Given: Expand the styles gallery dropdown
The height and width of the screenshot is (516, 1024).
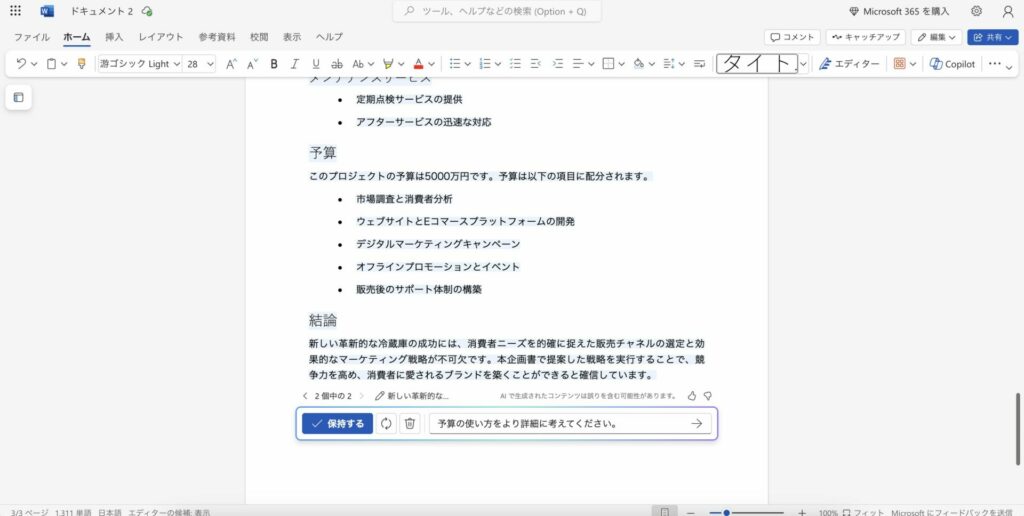Looking at the screenshot, I should (x=804, y=63).
